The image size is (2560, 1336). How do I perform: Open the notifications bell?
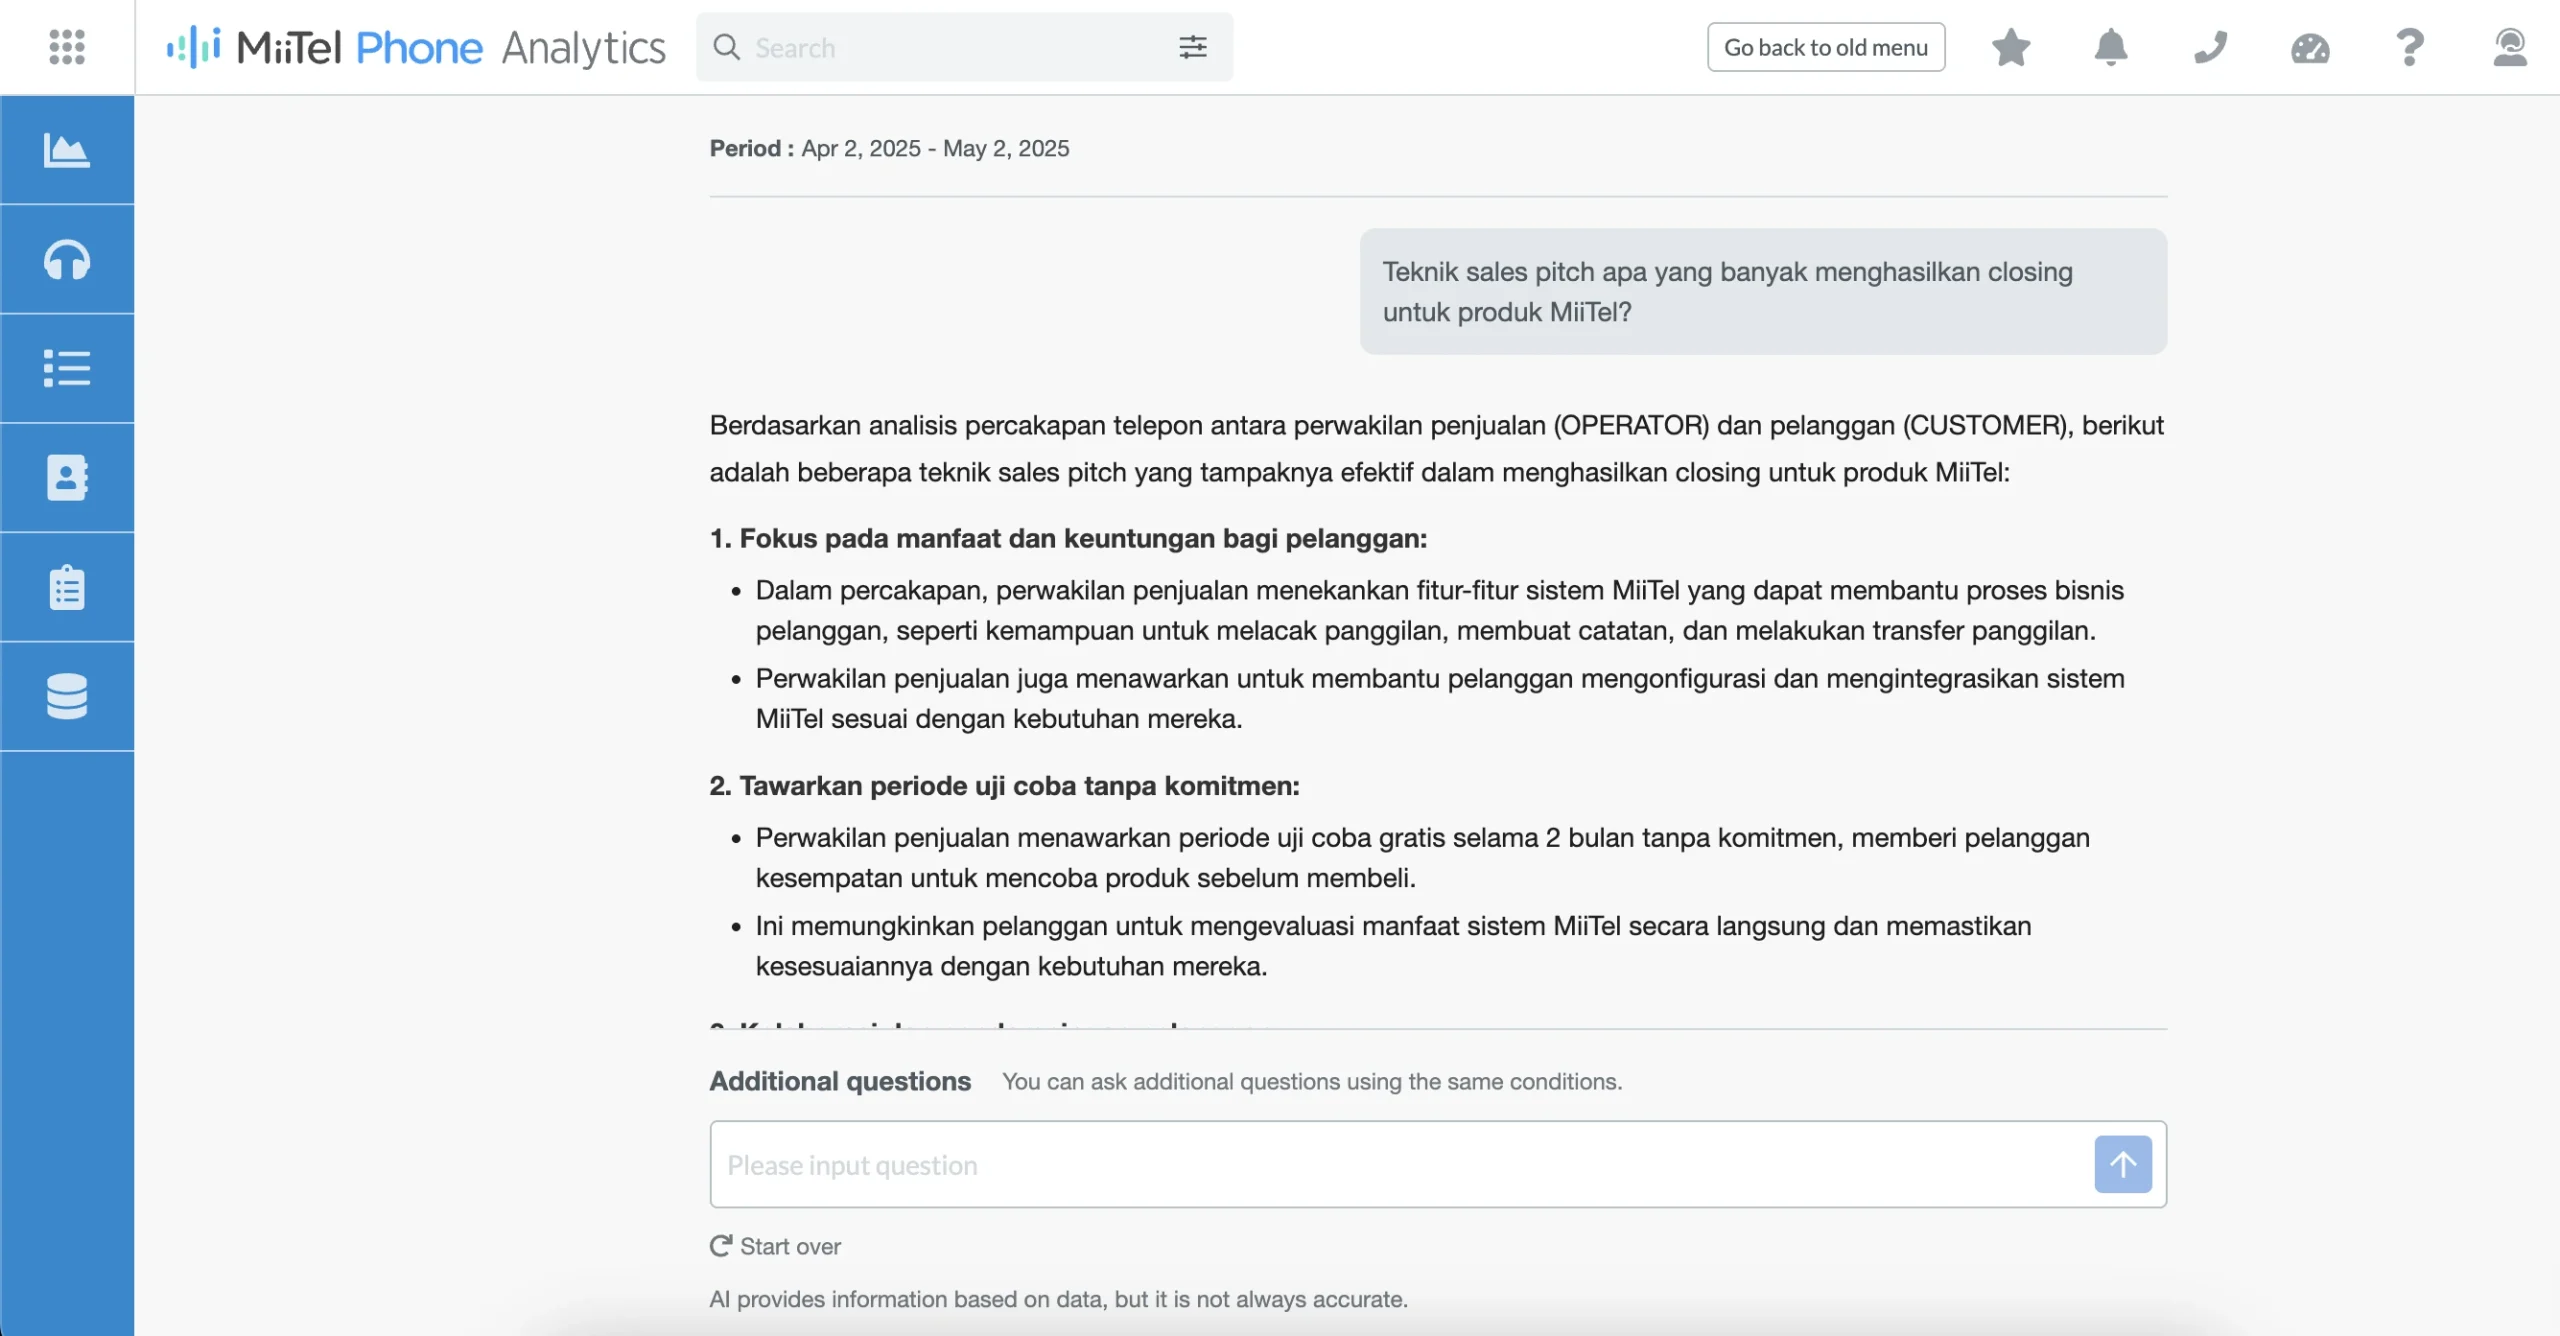2111,47
